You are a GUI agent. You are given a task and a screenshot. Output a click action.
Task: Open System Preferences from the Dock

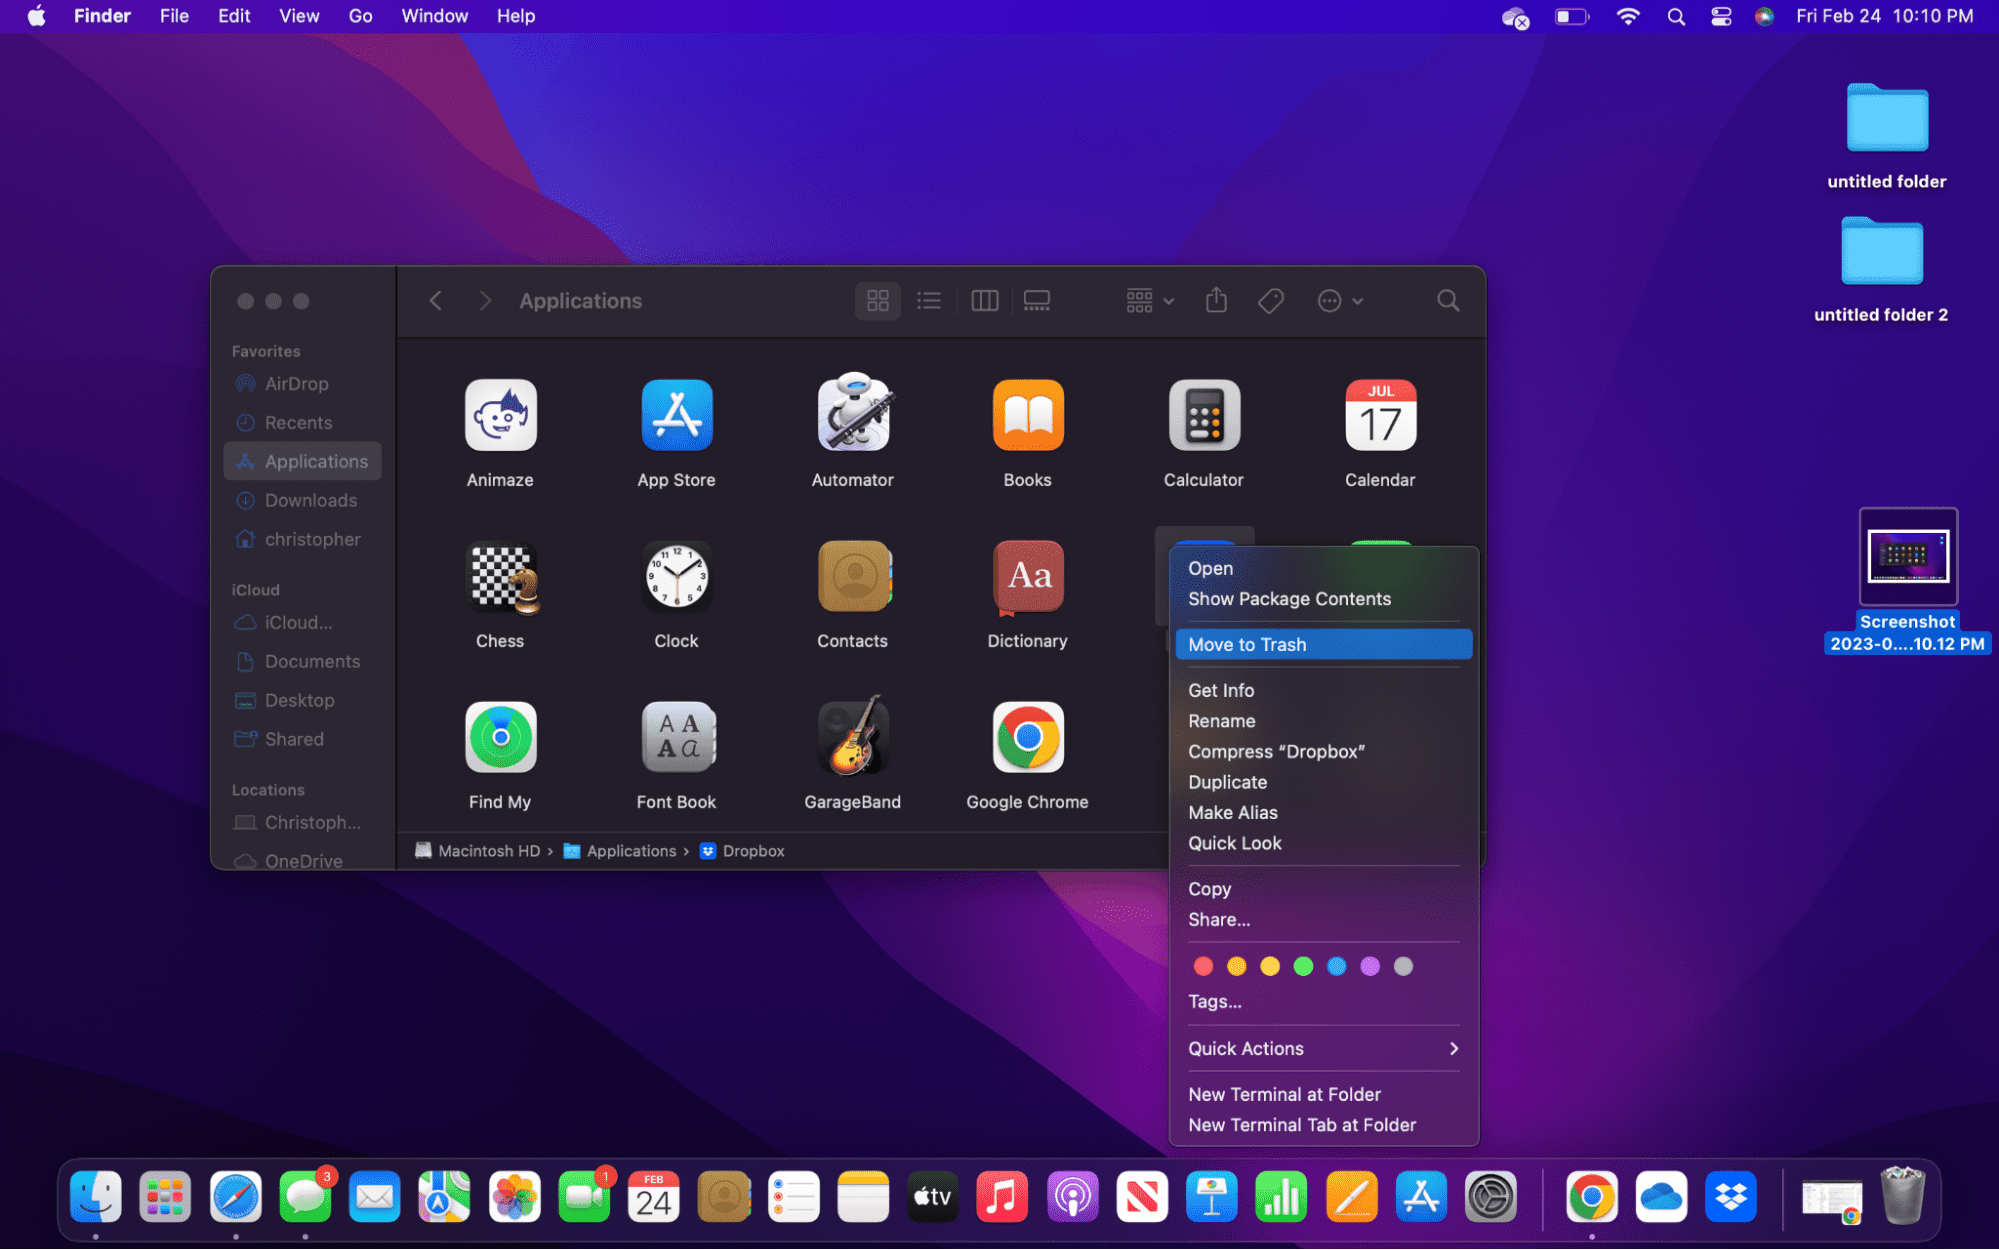pyautogui.click(x=1490, y=1197)
